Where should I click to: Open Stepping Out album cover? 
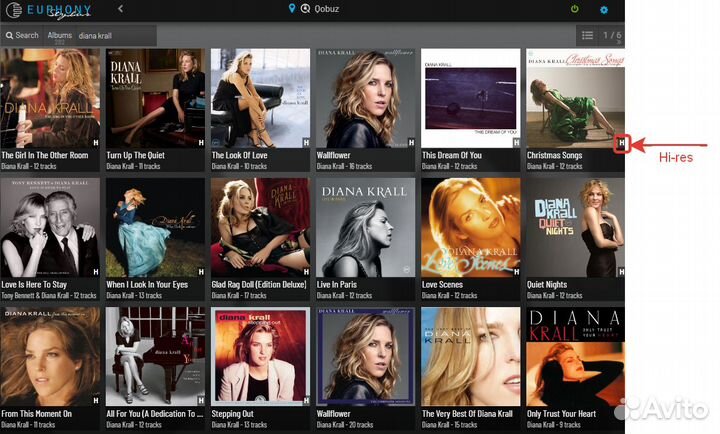tap(260, 356)
